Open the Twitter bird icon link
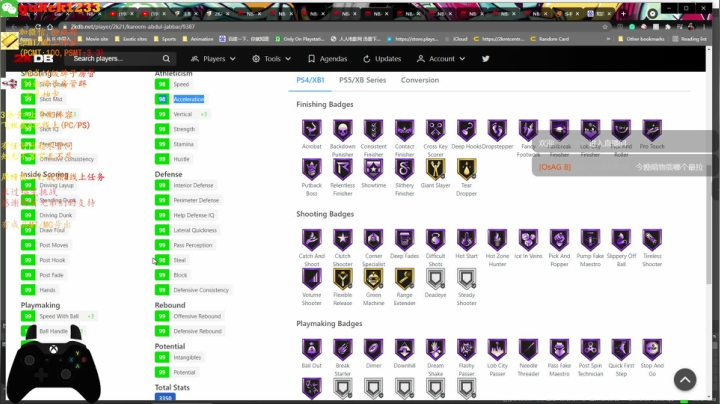The width and height of the screenshot is (720, 404). tap(485, 59)
